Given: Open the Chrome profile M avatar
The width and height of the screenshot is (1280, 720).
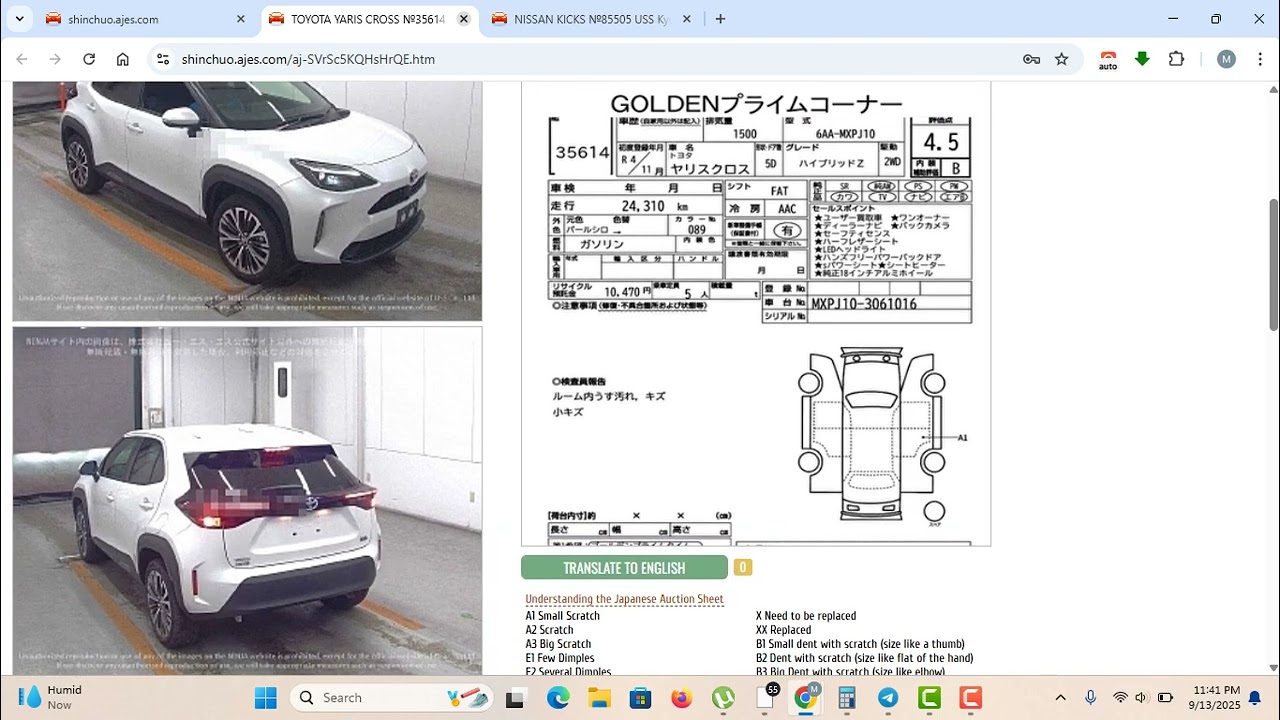Looking at the screenshot, I should click(1226, 59).
